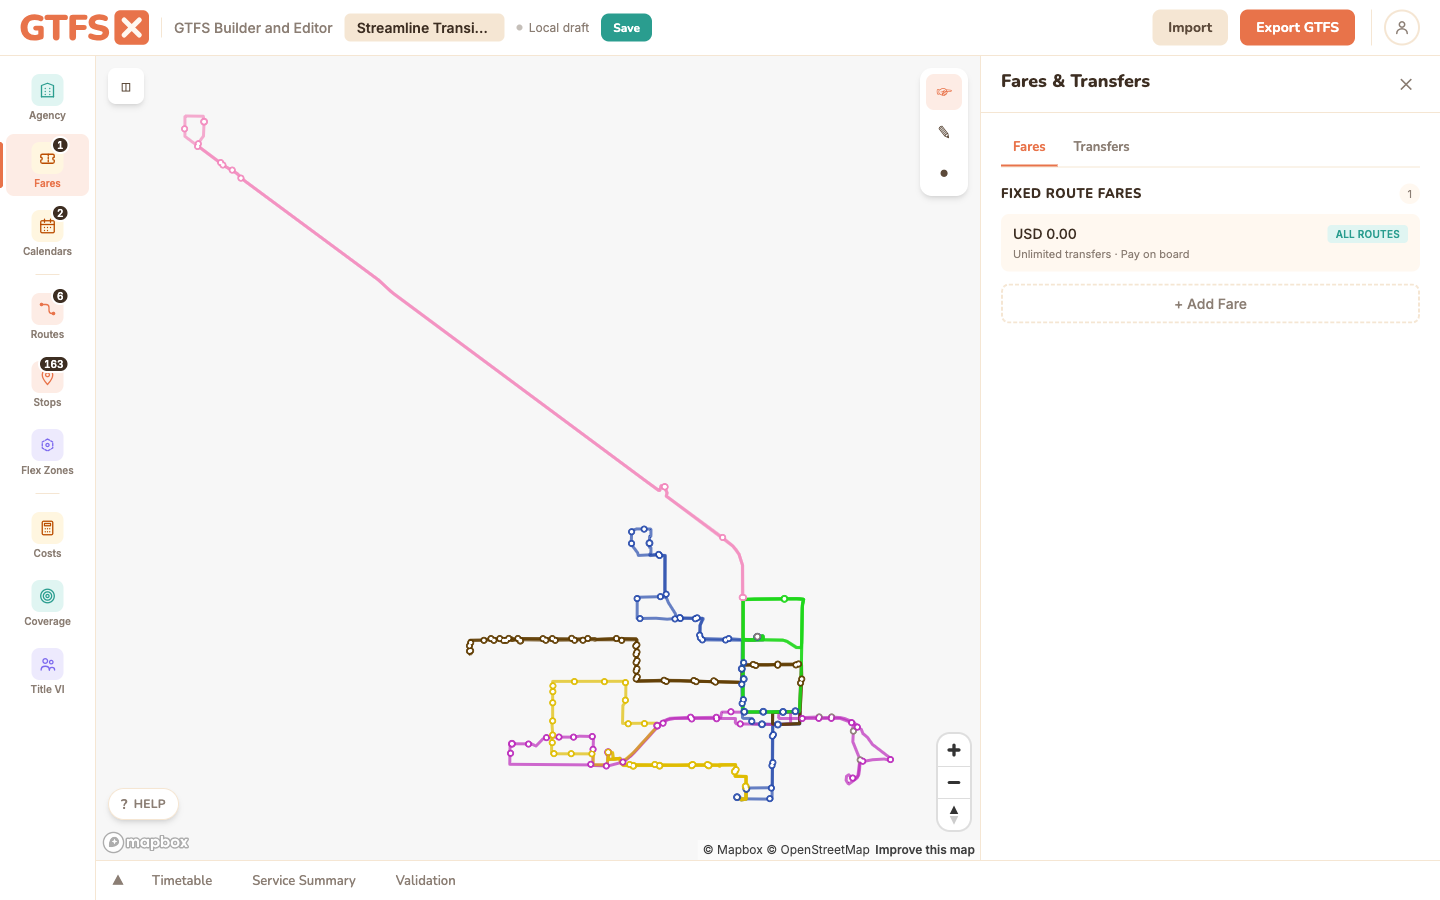Open the Title VI section
1440x900 pixels.
click(x=47, y=672)
